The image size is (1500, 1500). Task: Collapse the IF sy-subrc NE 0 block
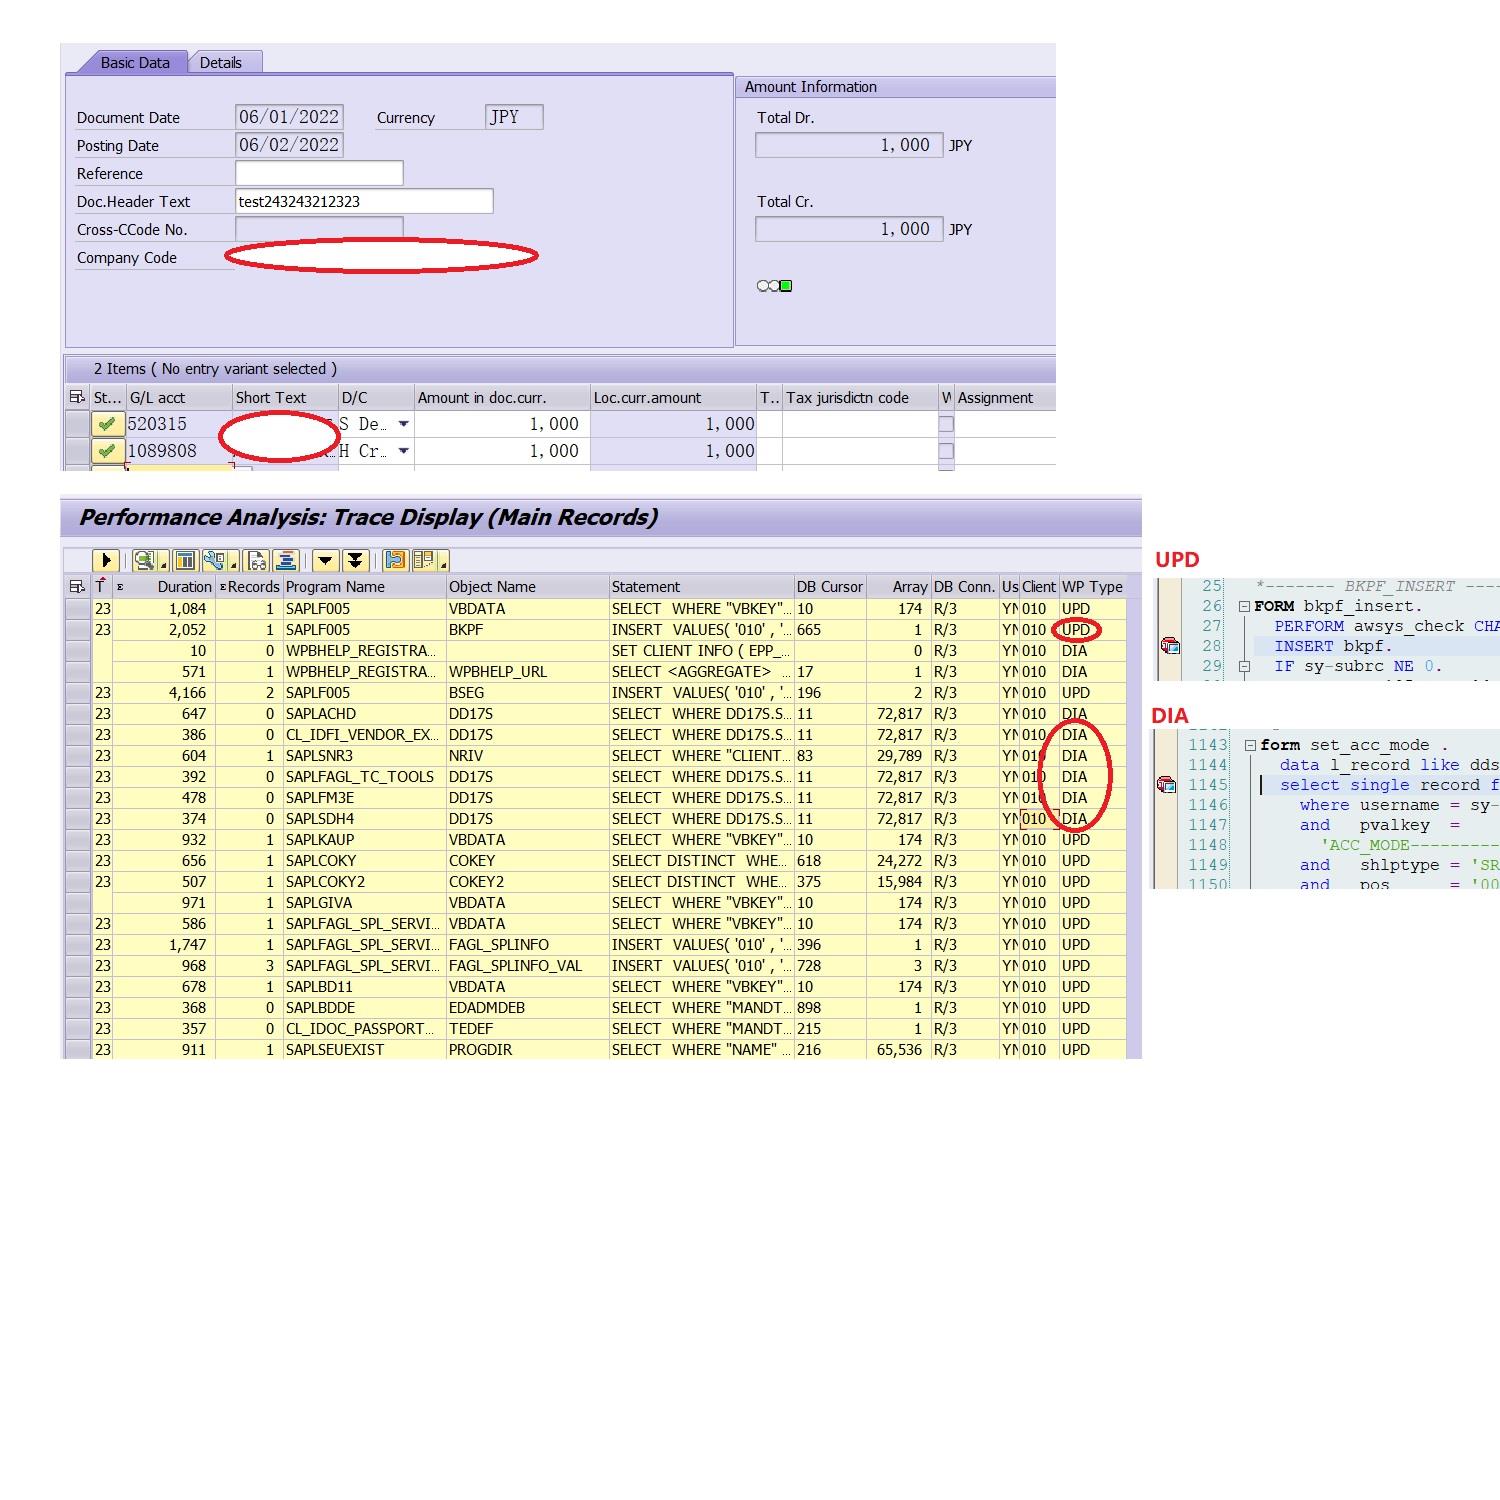(x=1244, y=666)
